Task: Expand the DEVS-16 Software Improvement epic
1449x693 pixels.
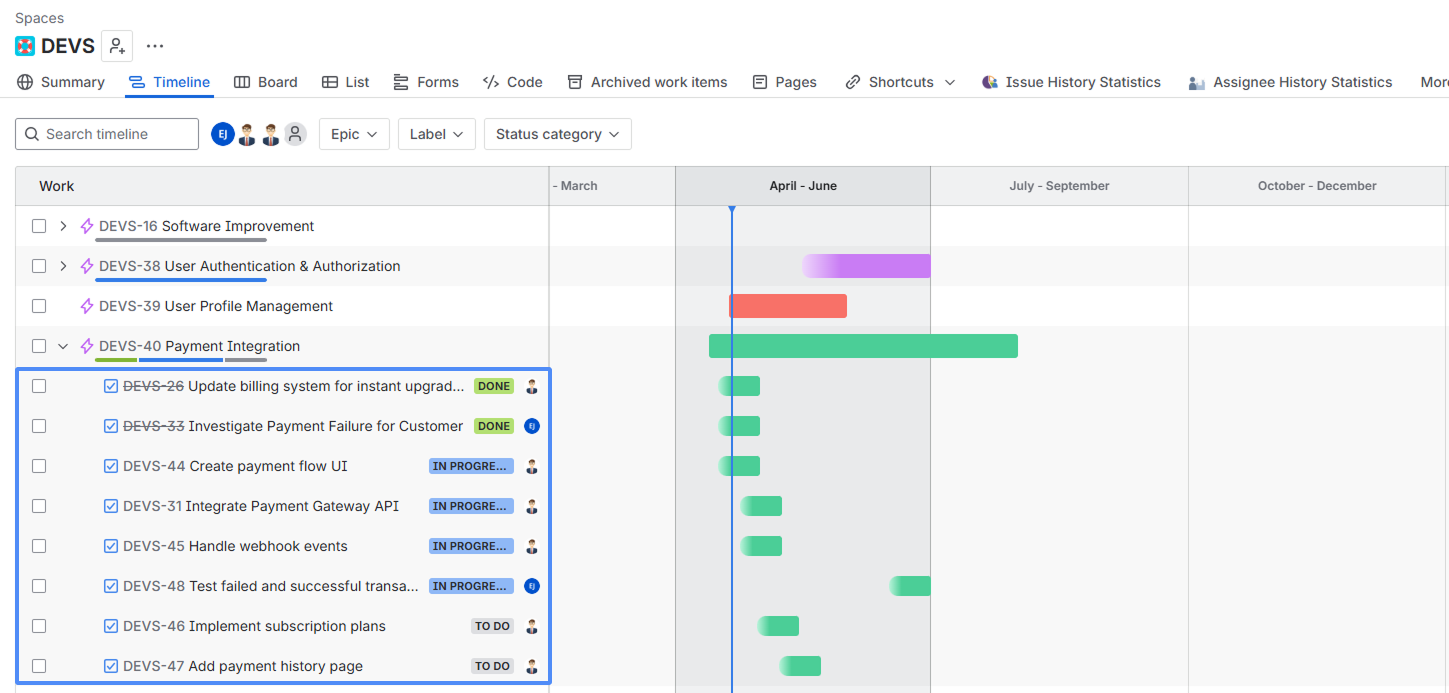Action: (x=63, y=226)
